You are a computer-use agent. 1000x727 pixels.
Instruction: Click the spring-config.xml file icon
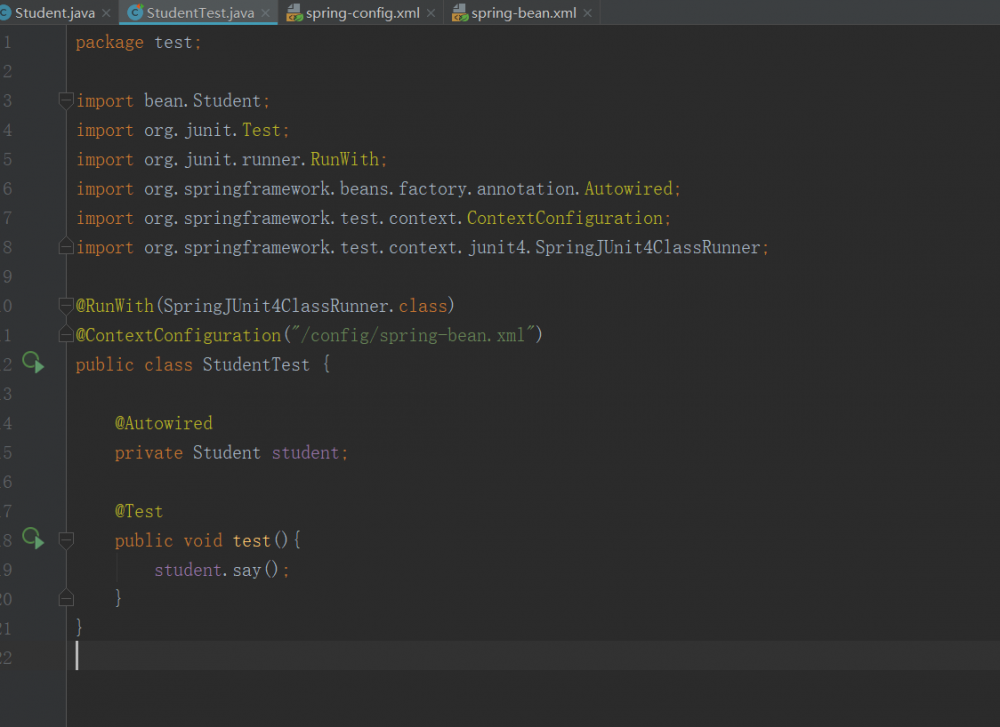(294, 13)
